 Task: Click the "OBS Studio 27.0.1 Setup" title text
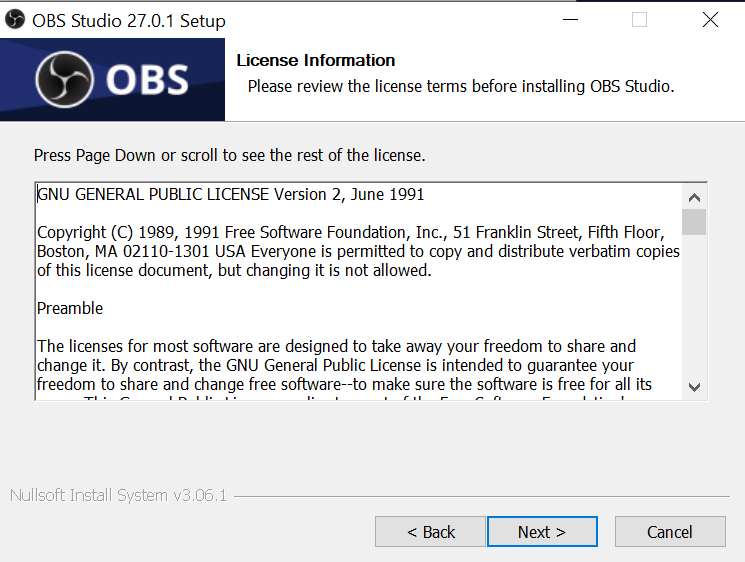coord(129,20)
